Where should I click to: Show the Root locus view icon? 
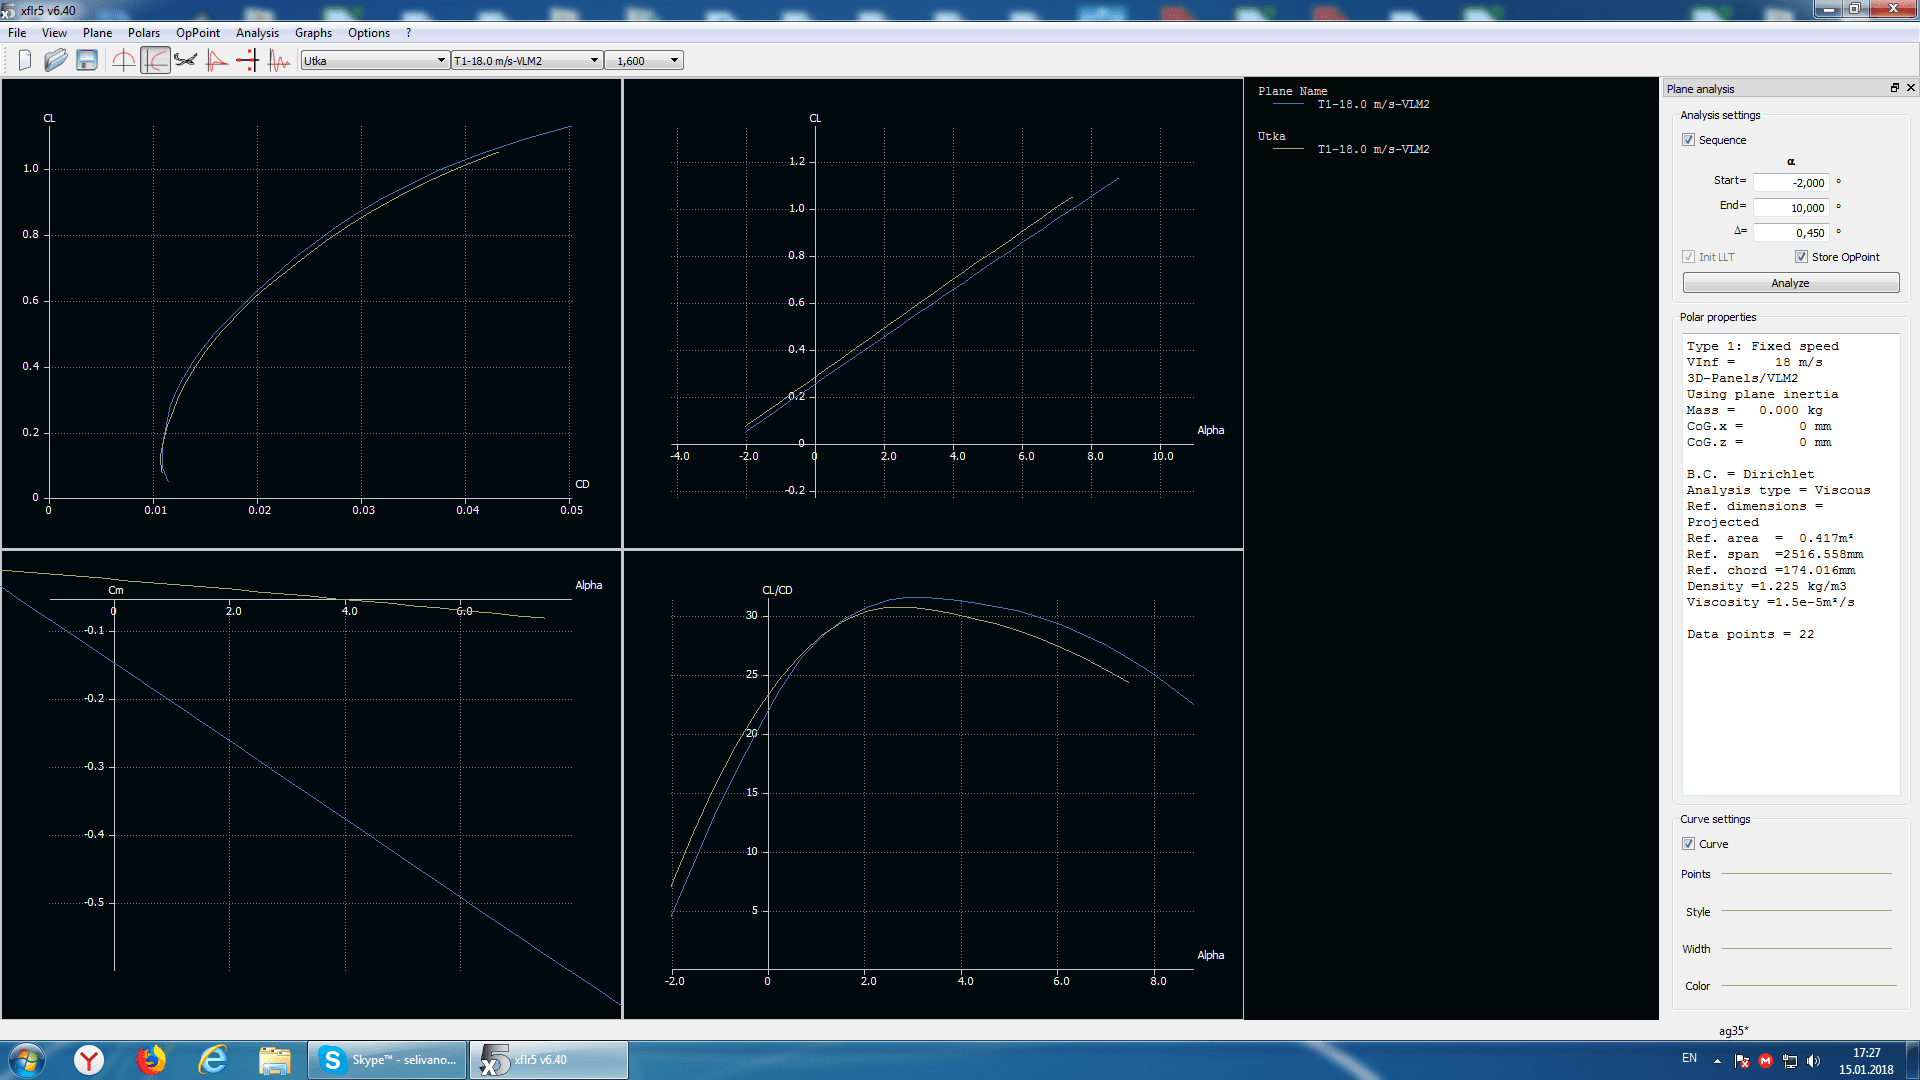[x=247, y=61]
